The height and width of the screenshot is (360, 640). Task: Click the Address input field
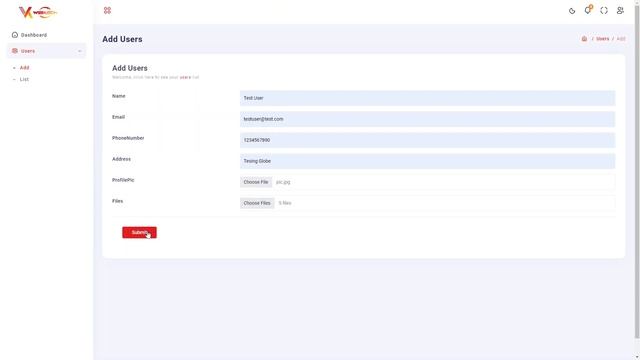(427, 161)
